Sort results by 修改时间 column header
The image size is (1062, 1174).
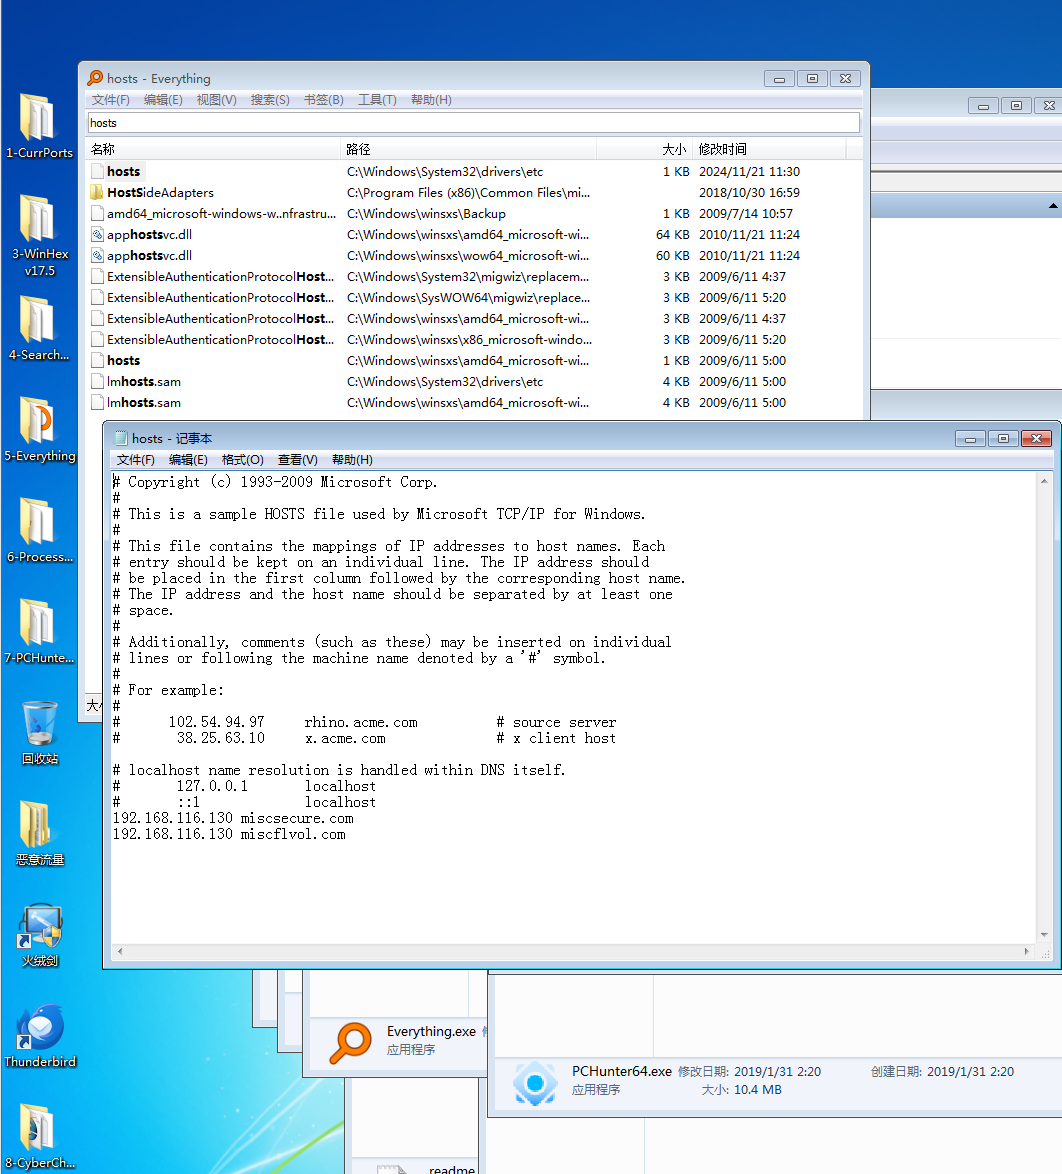point(769,149)
